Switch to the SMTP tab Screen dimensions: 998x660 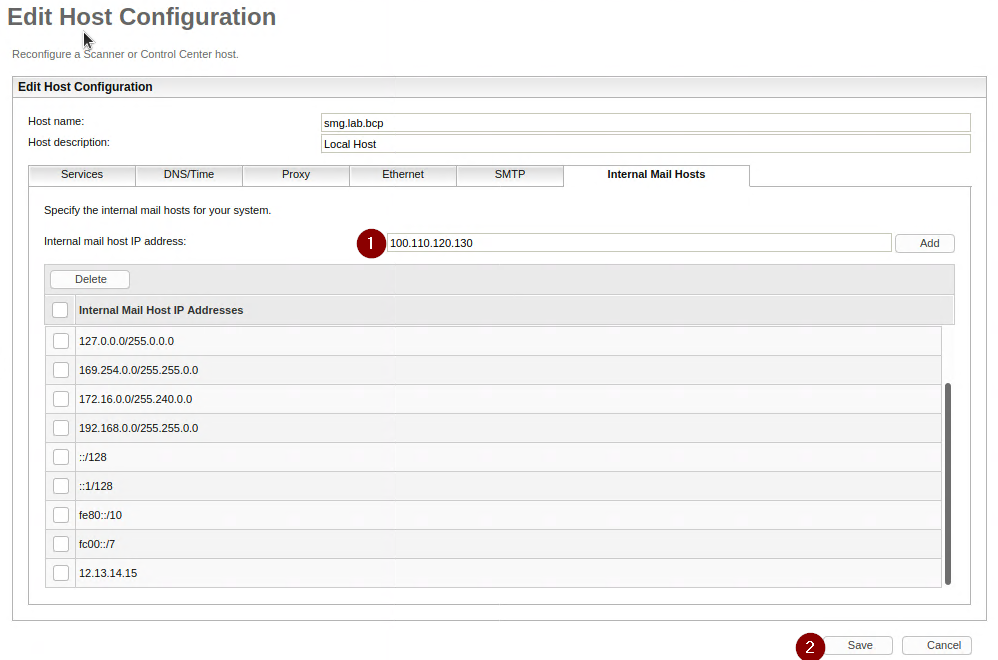tap(510, 175)
